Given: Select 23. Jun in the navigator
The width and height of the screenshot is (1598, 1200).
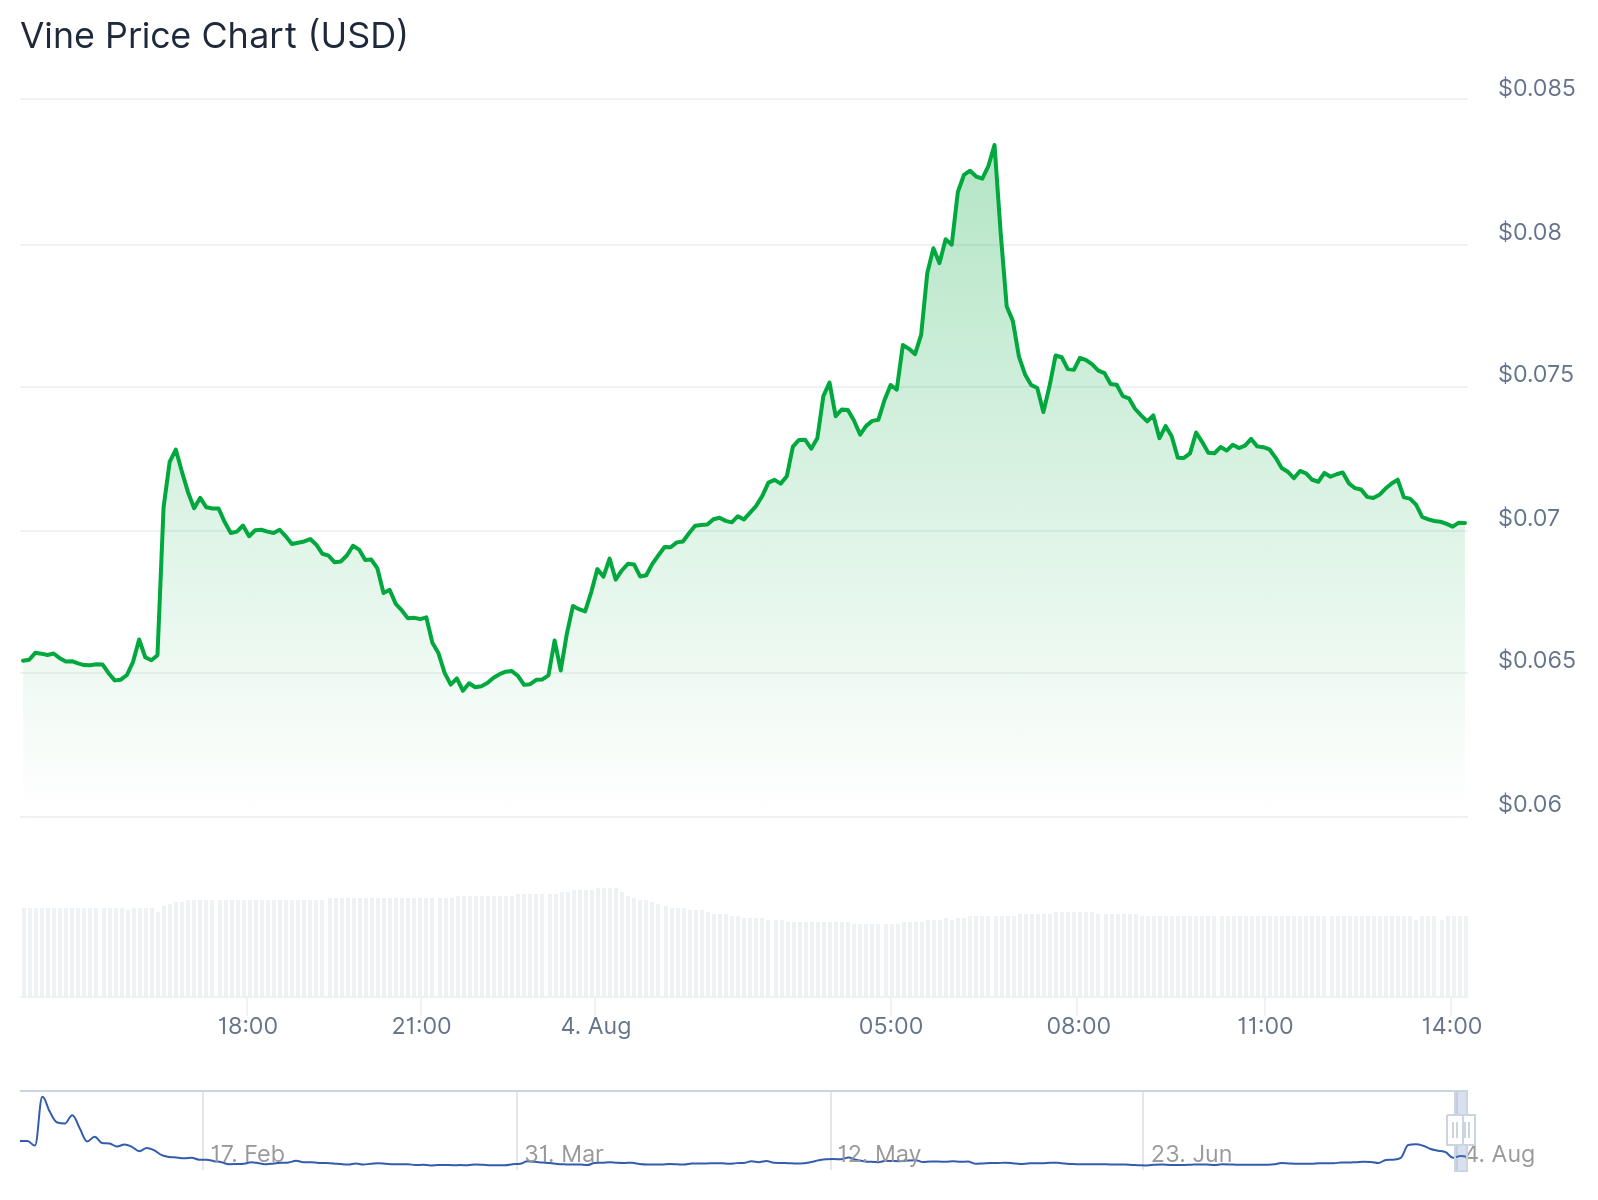Looking at the screenshot, I should 1191,1154.
